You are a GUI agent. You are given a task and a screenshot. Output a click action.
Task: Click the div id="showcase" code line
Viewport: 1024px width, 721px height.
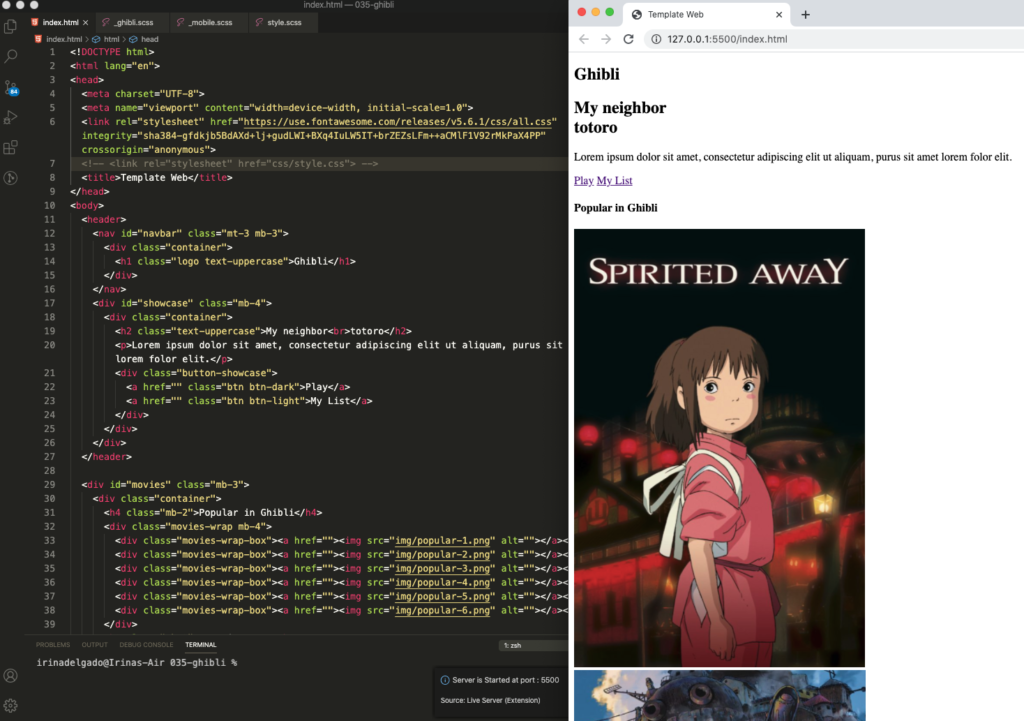(182, 303)
